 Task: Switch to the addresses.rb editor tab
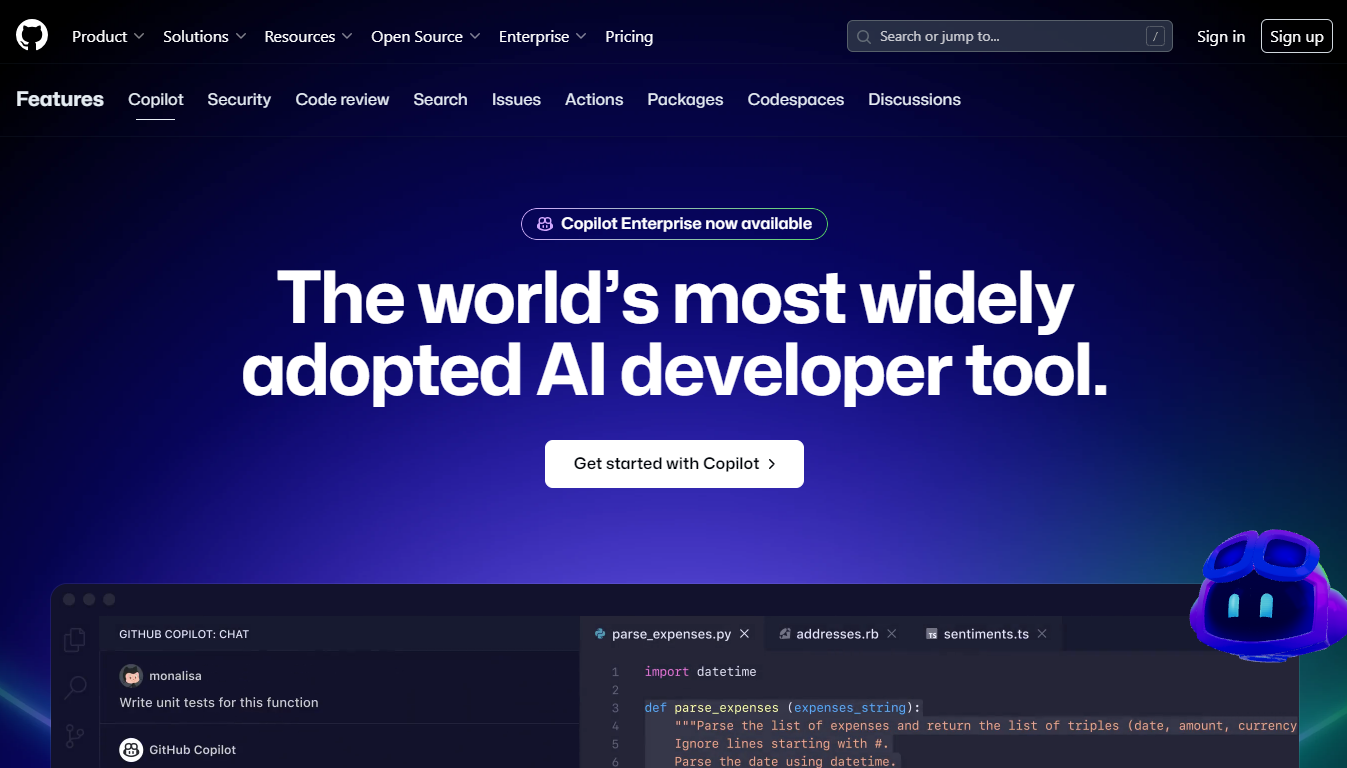tap(839, 634)
